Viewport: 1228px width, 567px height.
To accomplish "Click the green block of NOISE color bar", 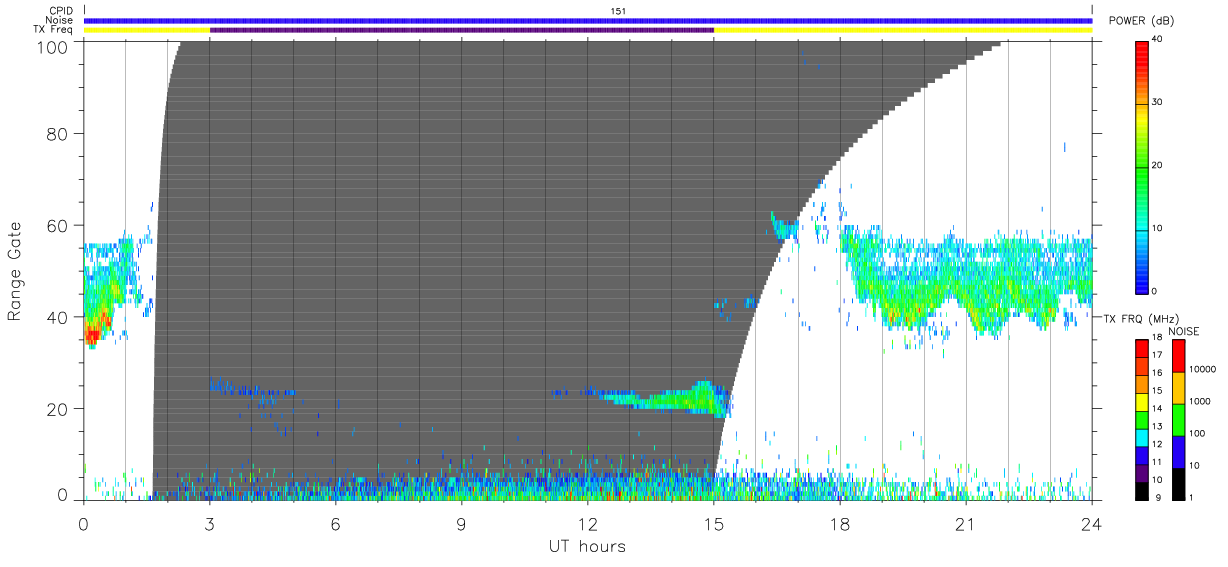I will click(1177, 419).
